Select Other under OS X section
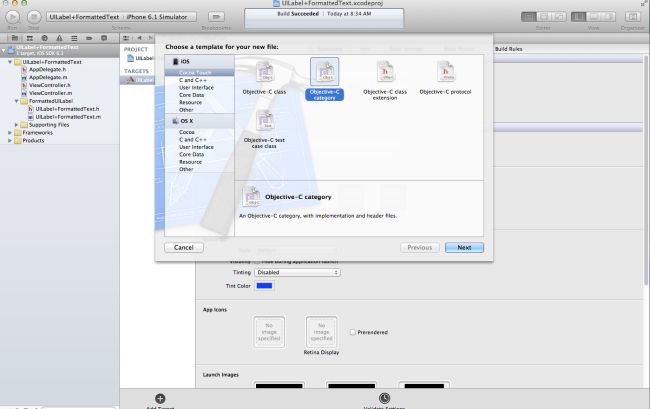 point(186,169)
